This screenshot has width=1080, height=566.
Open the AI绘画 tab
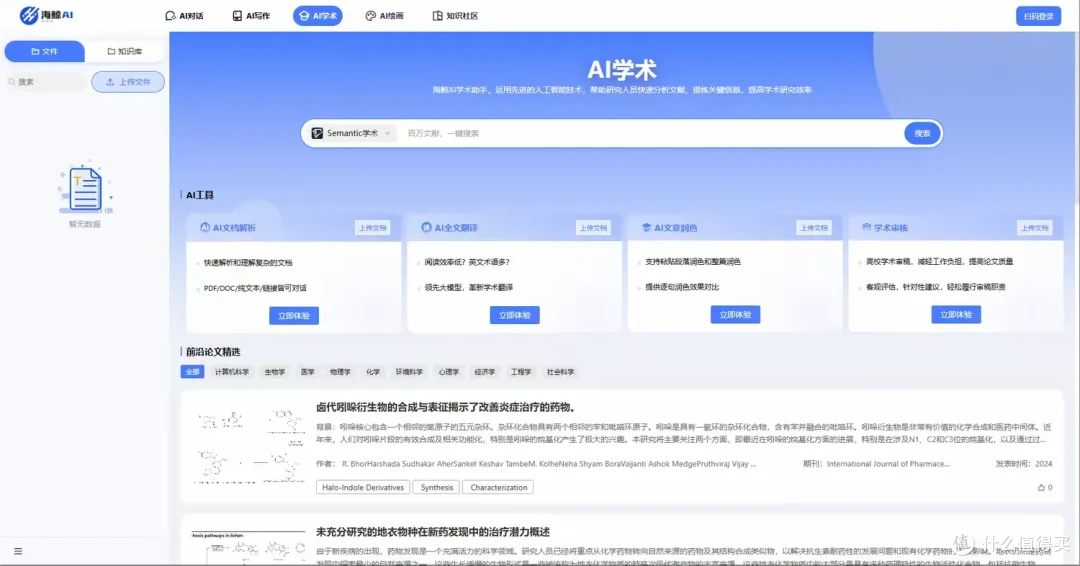point(384,16)
